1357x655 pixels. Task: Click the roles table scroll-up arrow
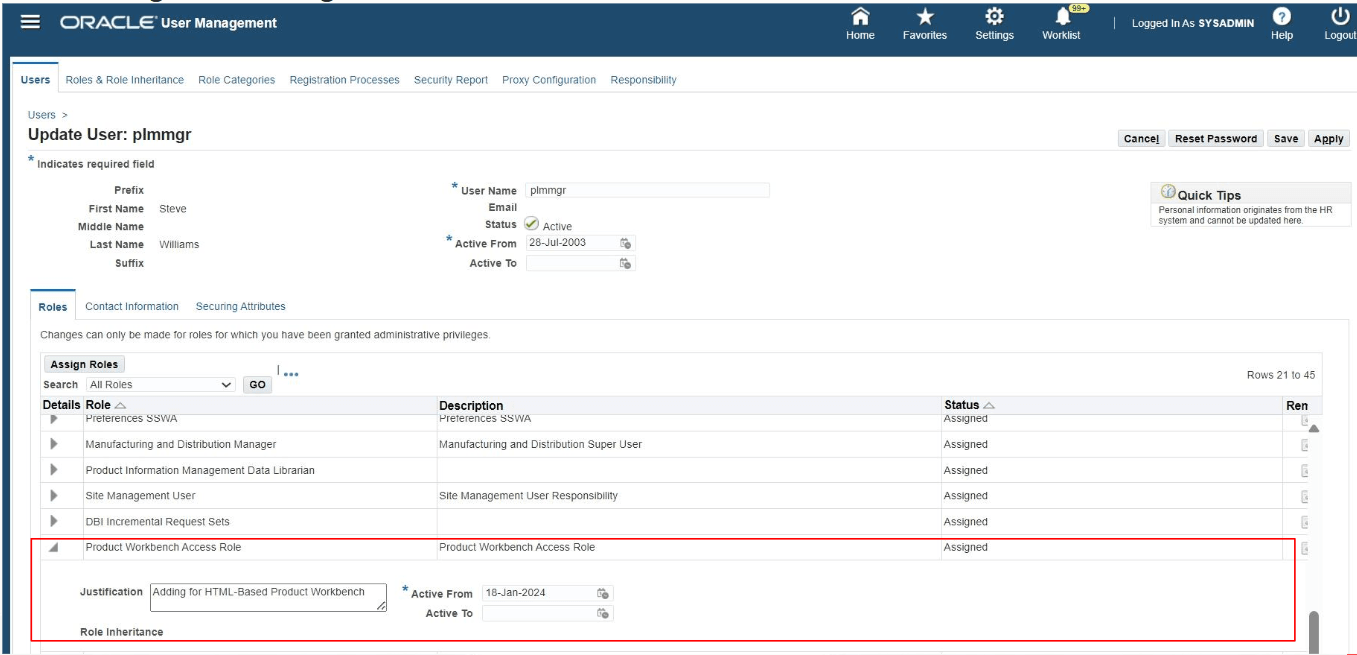1314,429
